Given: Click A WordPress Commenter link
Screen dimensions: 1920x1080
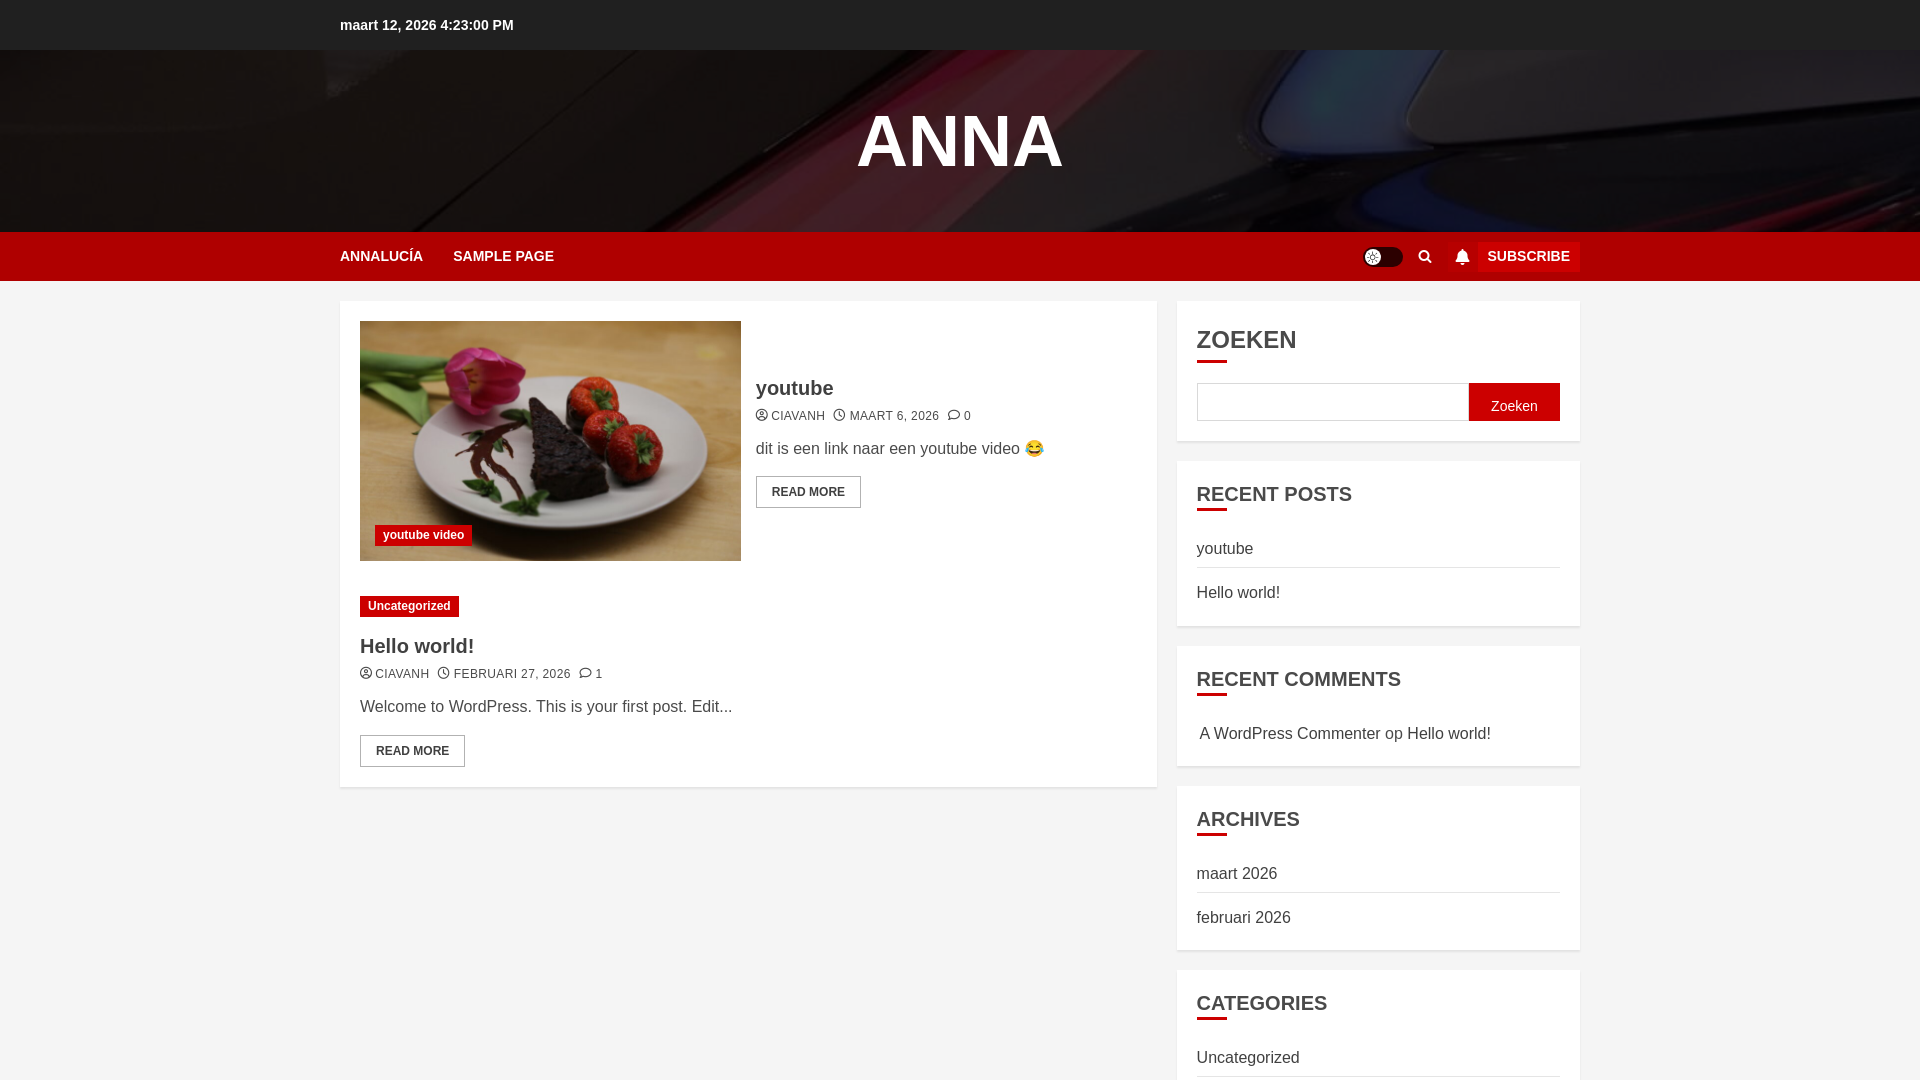Looking at the screenshot, I should point(1289,734).
